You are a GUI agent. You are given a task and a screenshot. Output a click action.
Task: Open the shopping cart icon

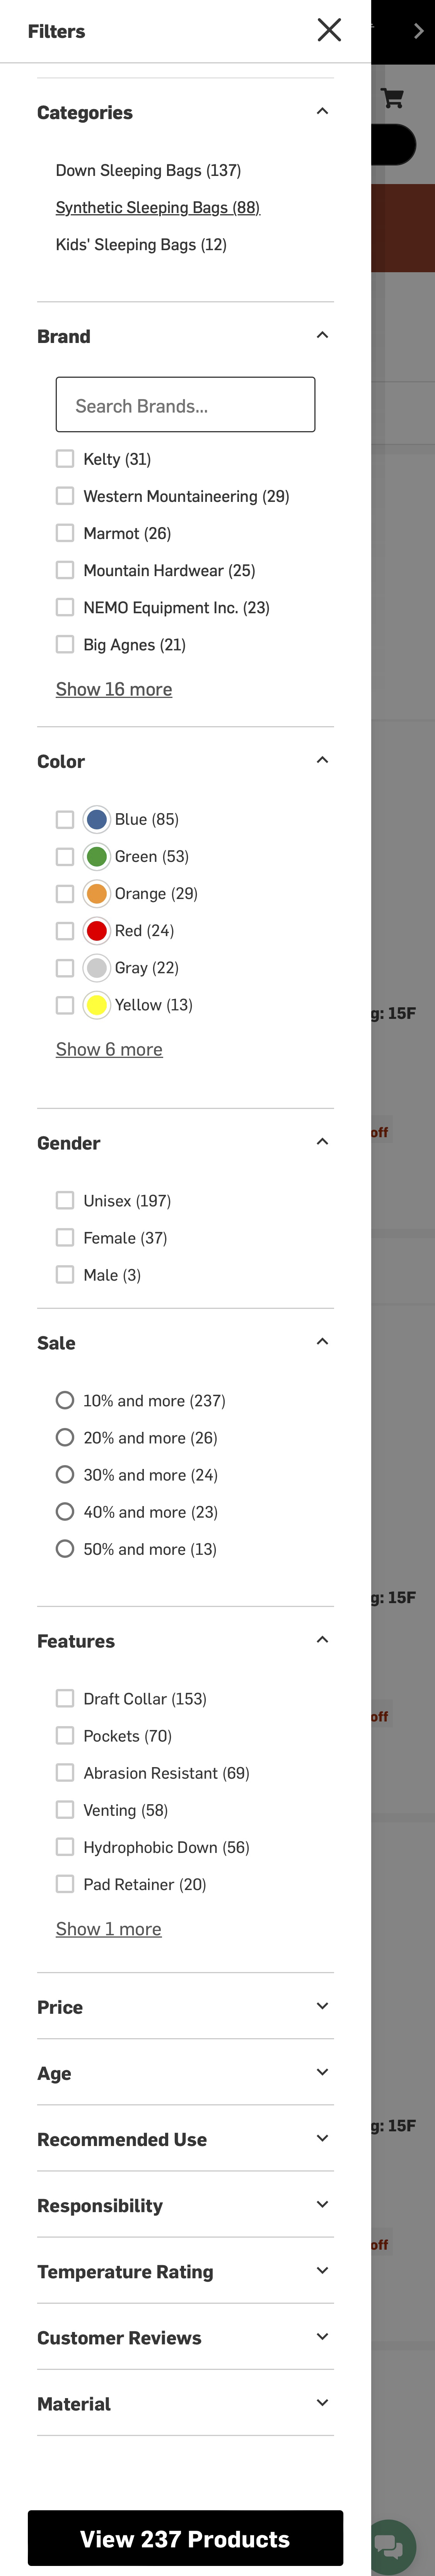pyautogui.click(x=392, y=98)
